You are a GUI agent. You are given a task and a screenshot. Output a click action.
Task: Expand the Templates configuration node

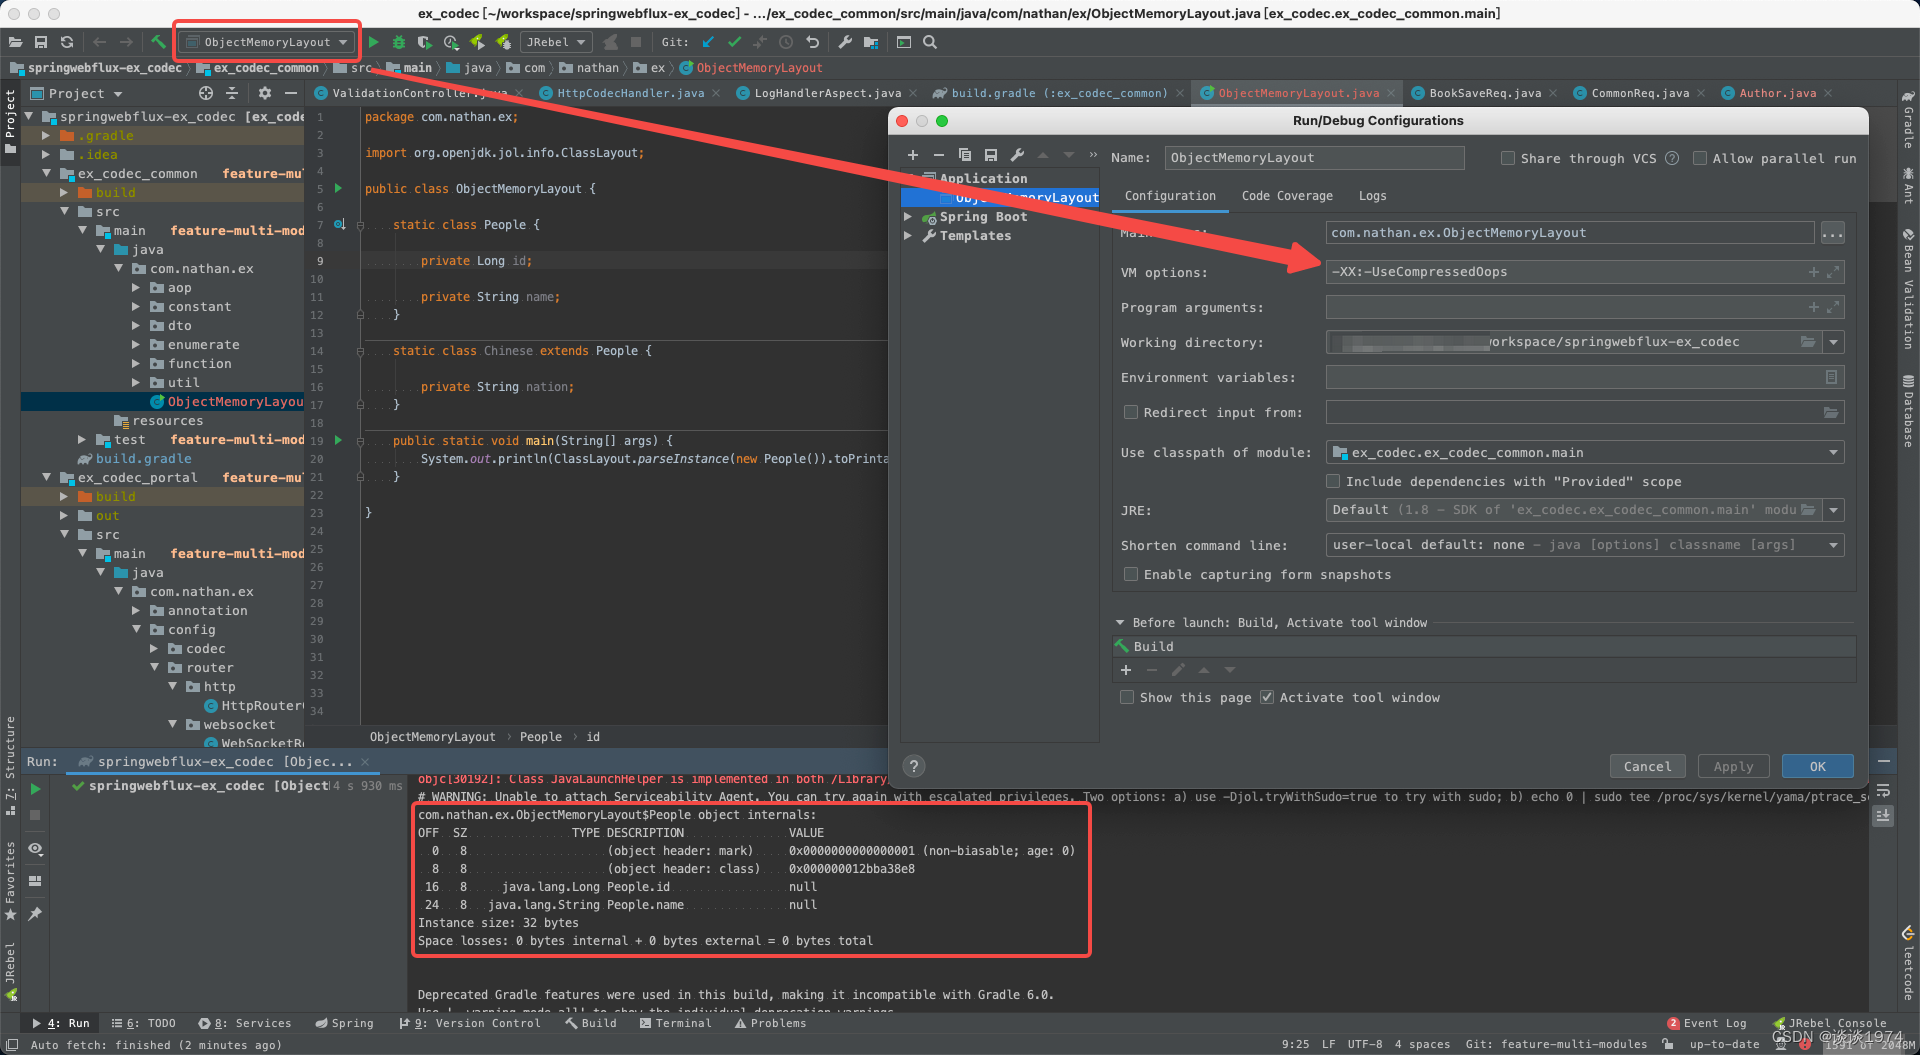[908, 236]
